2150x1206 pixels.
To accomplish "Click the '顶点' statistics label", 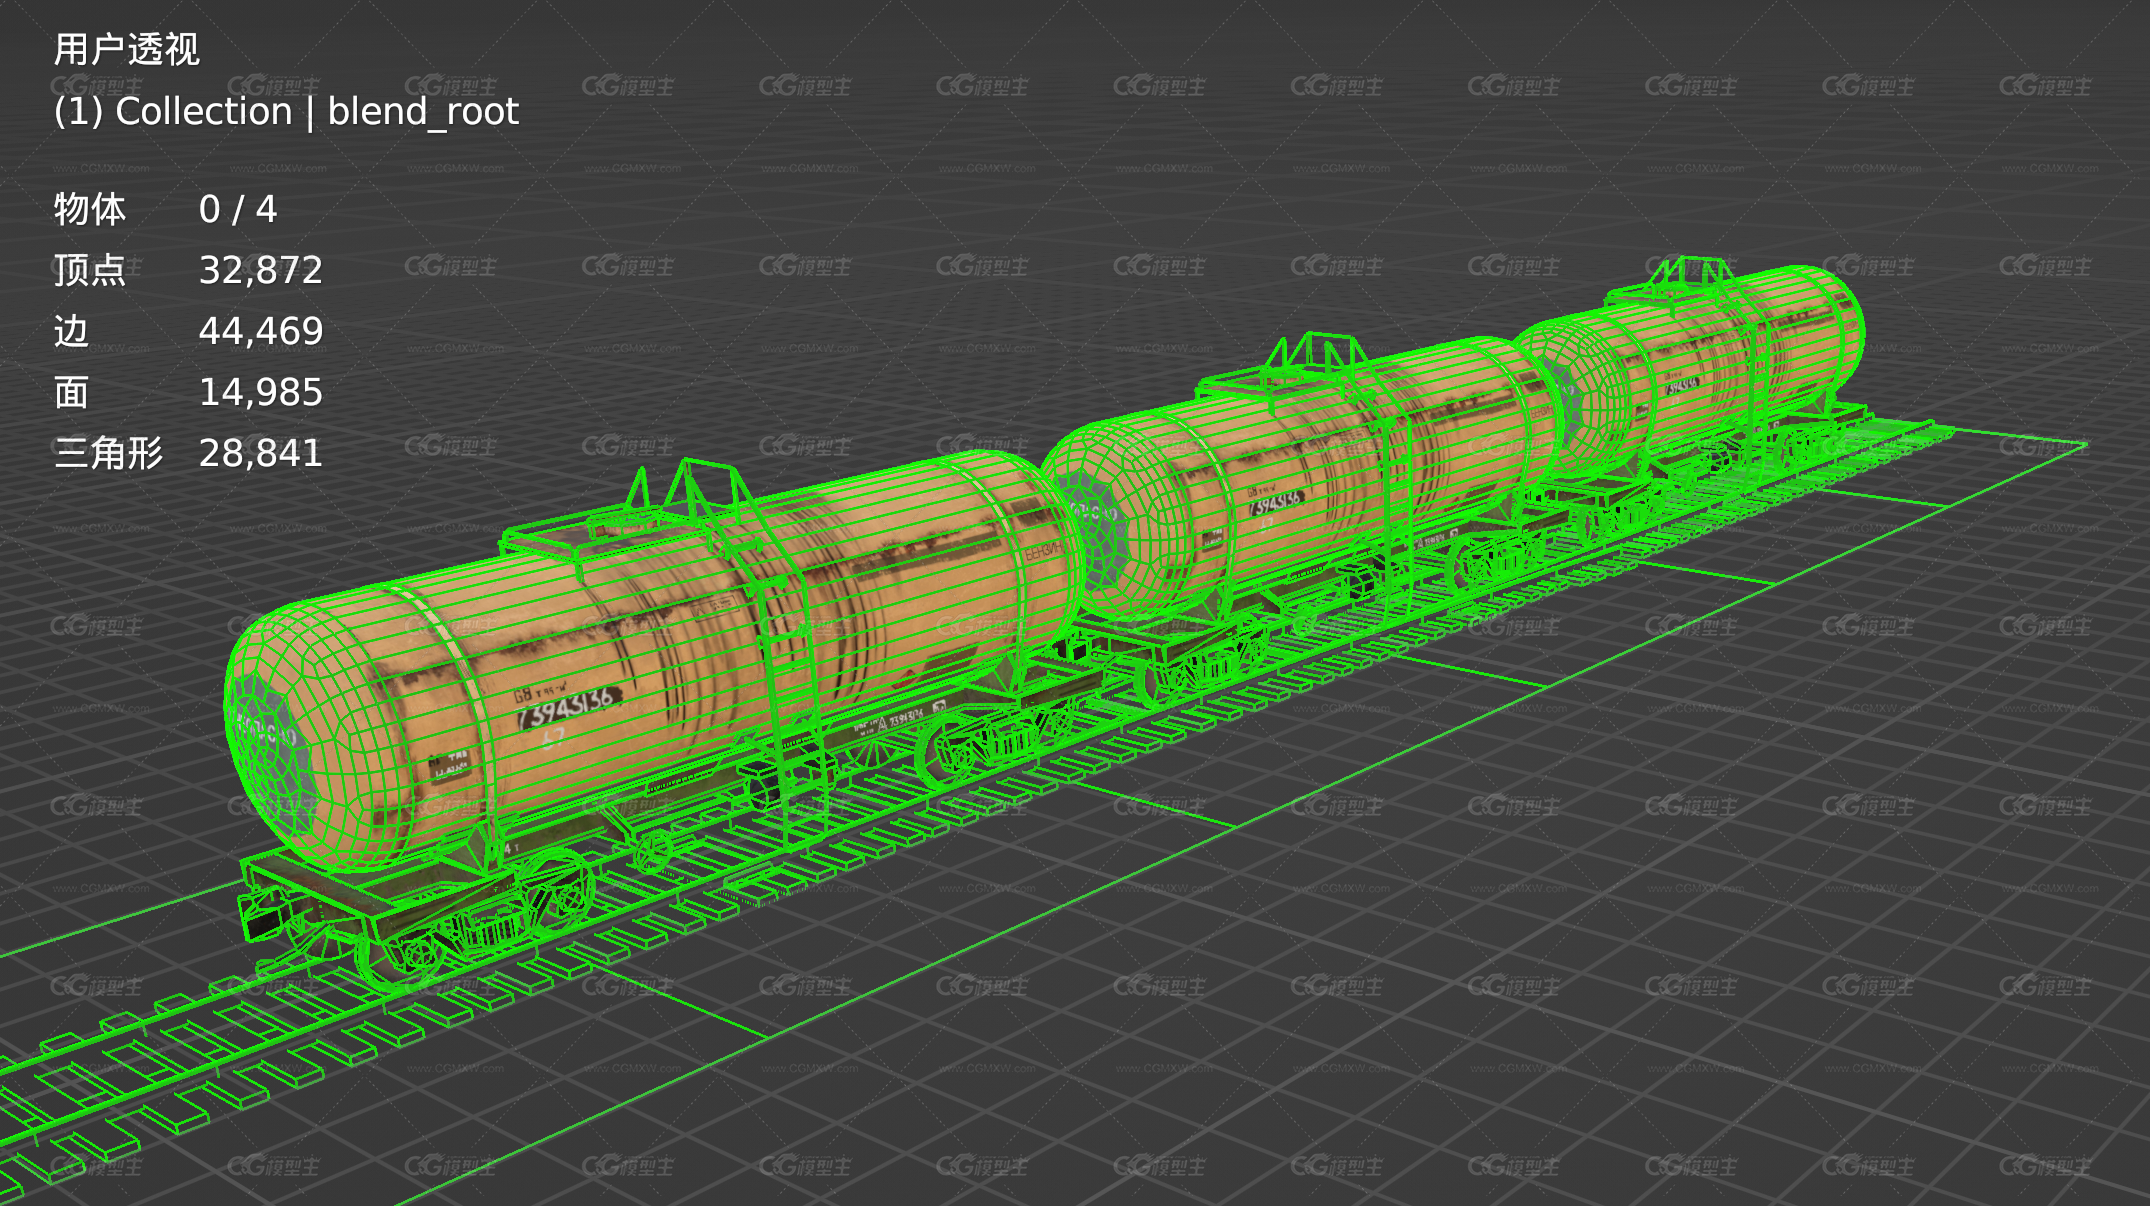I will point(90,270).
